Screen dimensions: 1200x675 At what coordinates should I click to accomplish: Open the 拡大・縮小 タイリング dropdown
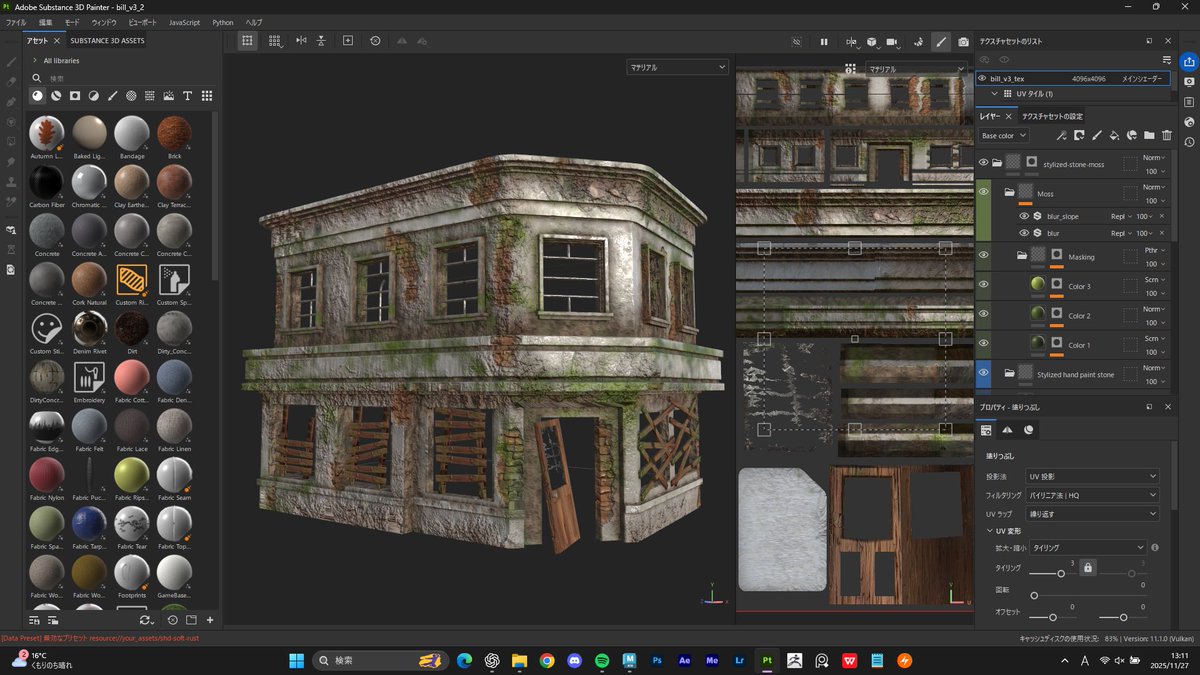click(1087, 548)
